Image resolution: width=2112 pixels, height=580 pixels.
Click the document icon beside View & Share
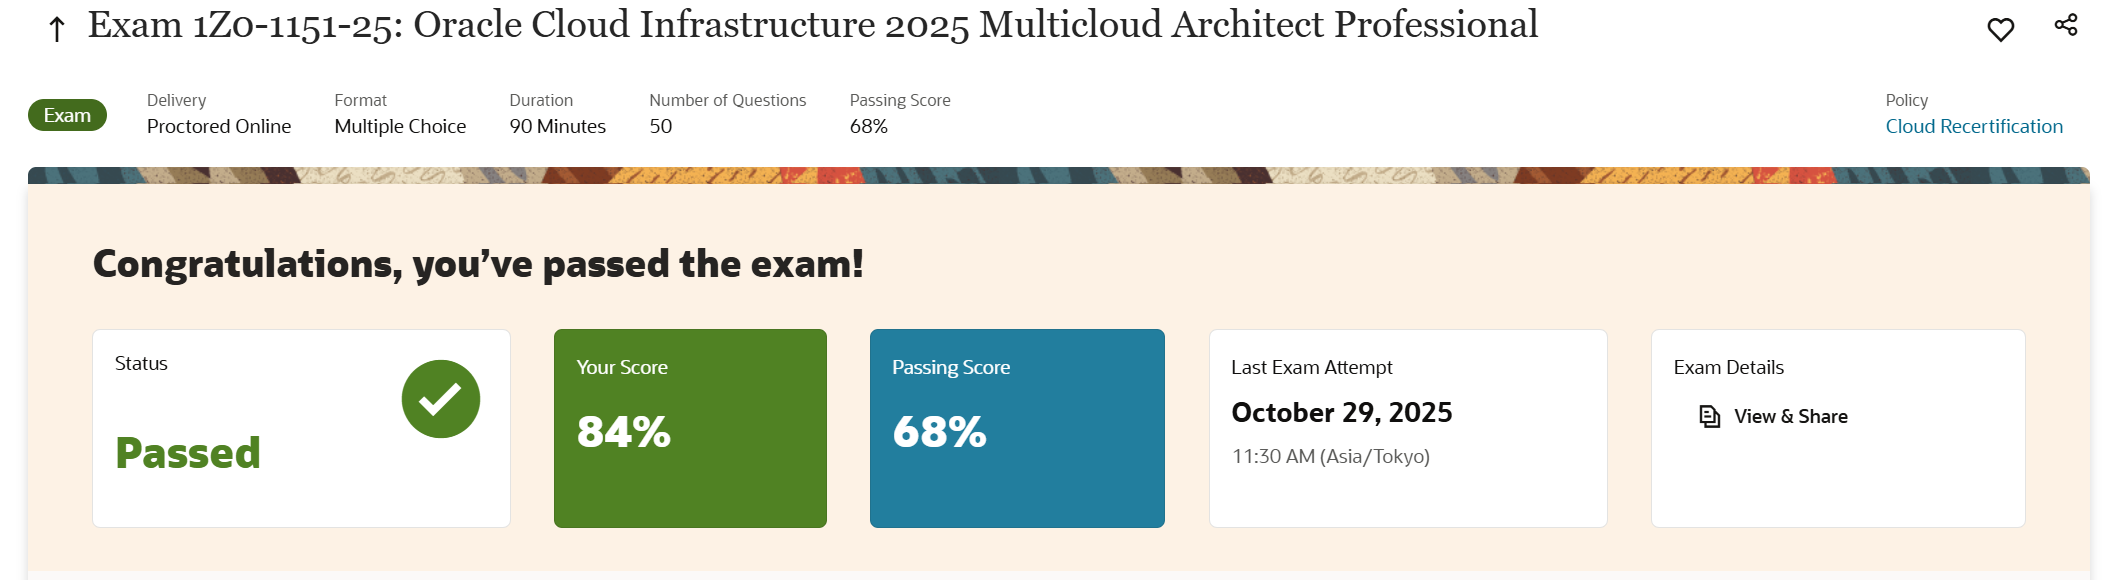coord(1709,417)
